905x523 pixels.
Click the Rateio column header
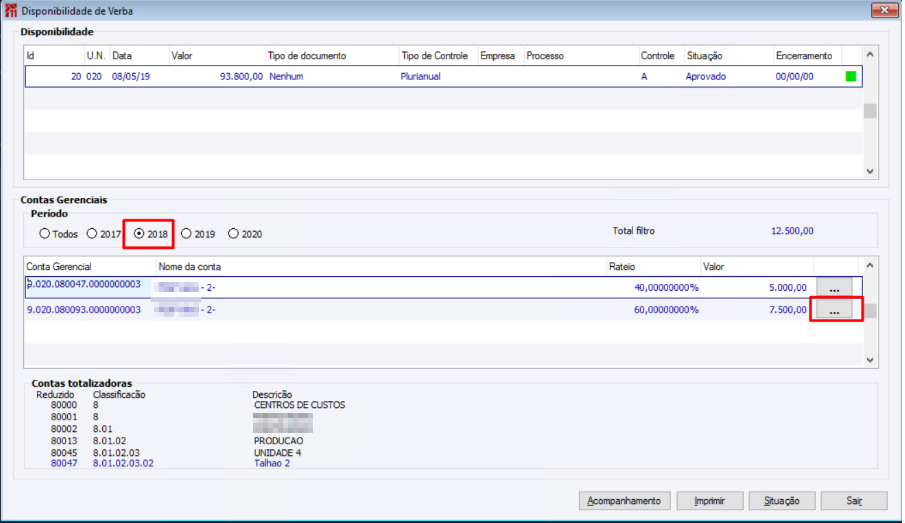653,267
